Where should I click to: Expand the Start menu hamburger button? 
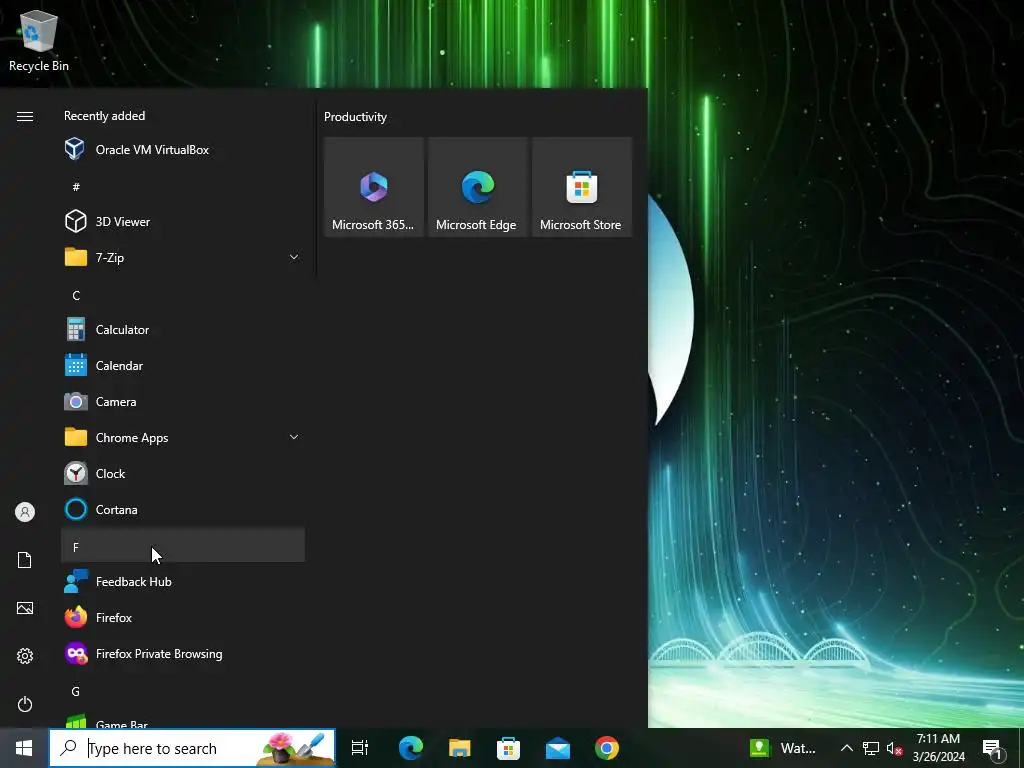tap(25, 116)
